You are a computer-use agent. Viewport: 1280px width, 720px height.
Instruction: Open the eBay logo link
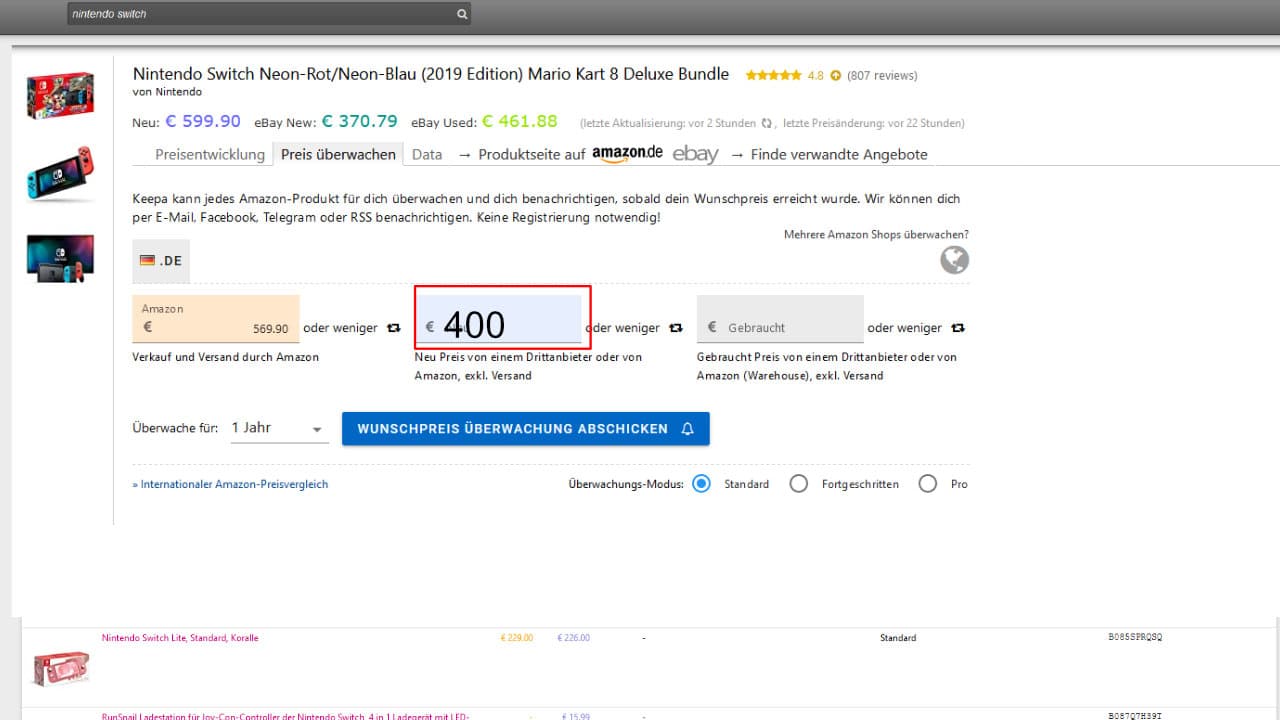pos(695,154)
